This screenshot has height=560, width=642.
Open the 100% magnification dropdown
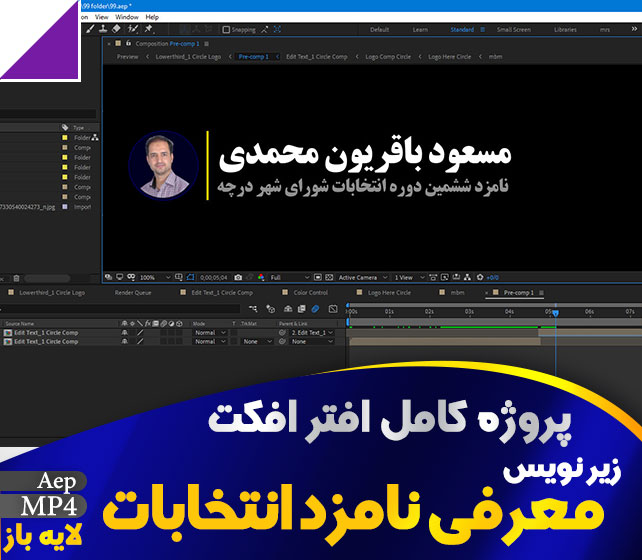(x=155, y=278)
